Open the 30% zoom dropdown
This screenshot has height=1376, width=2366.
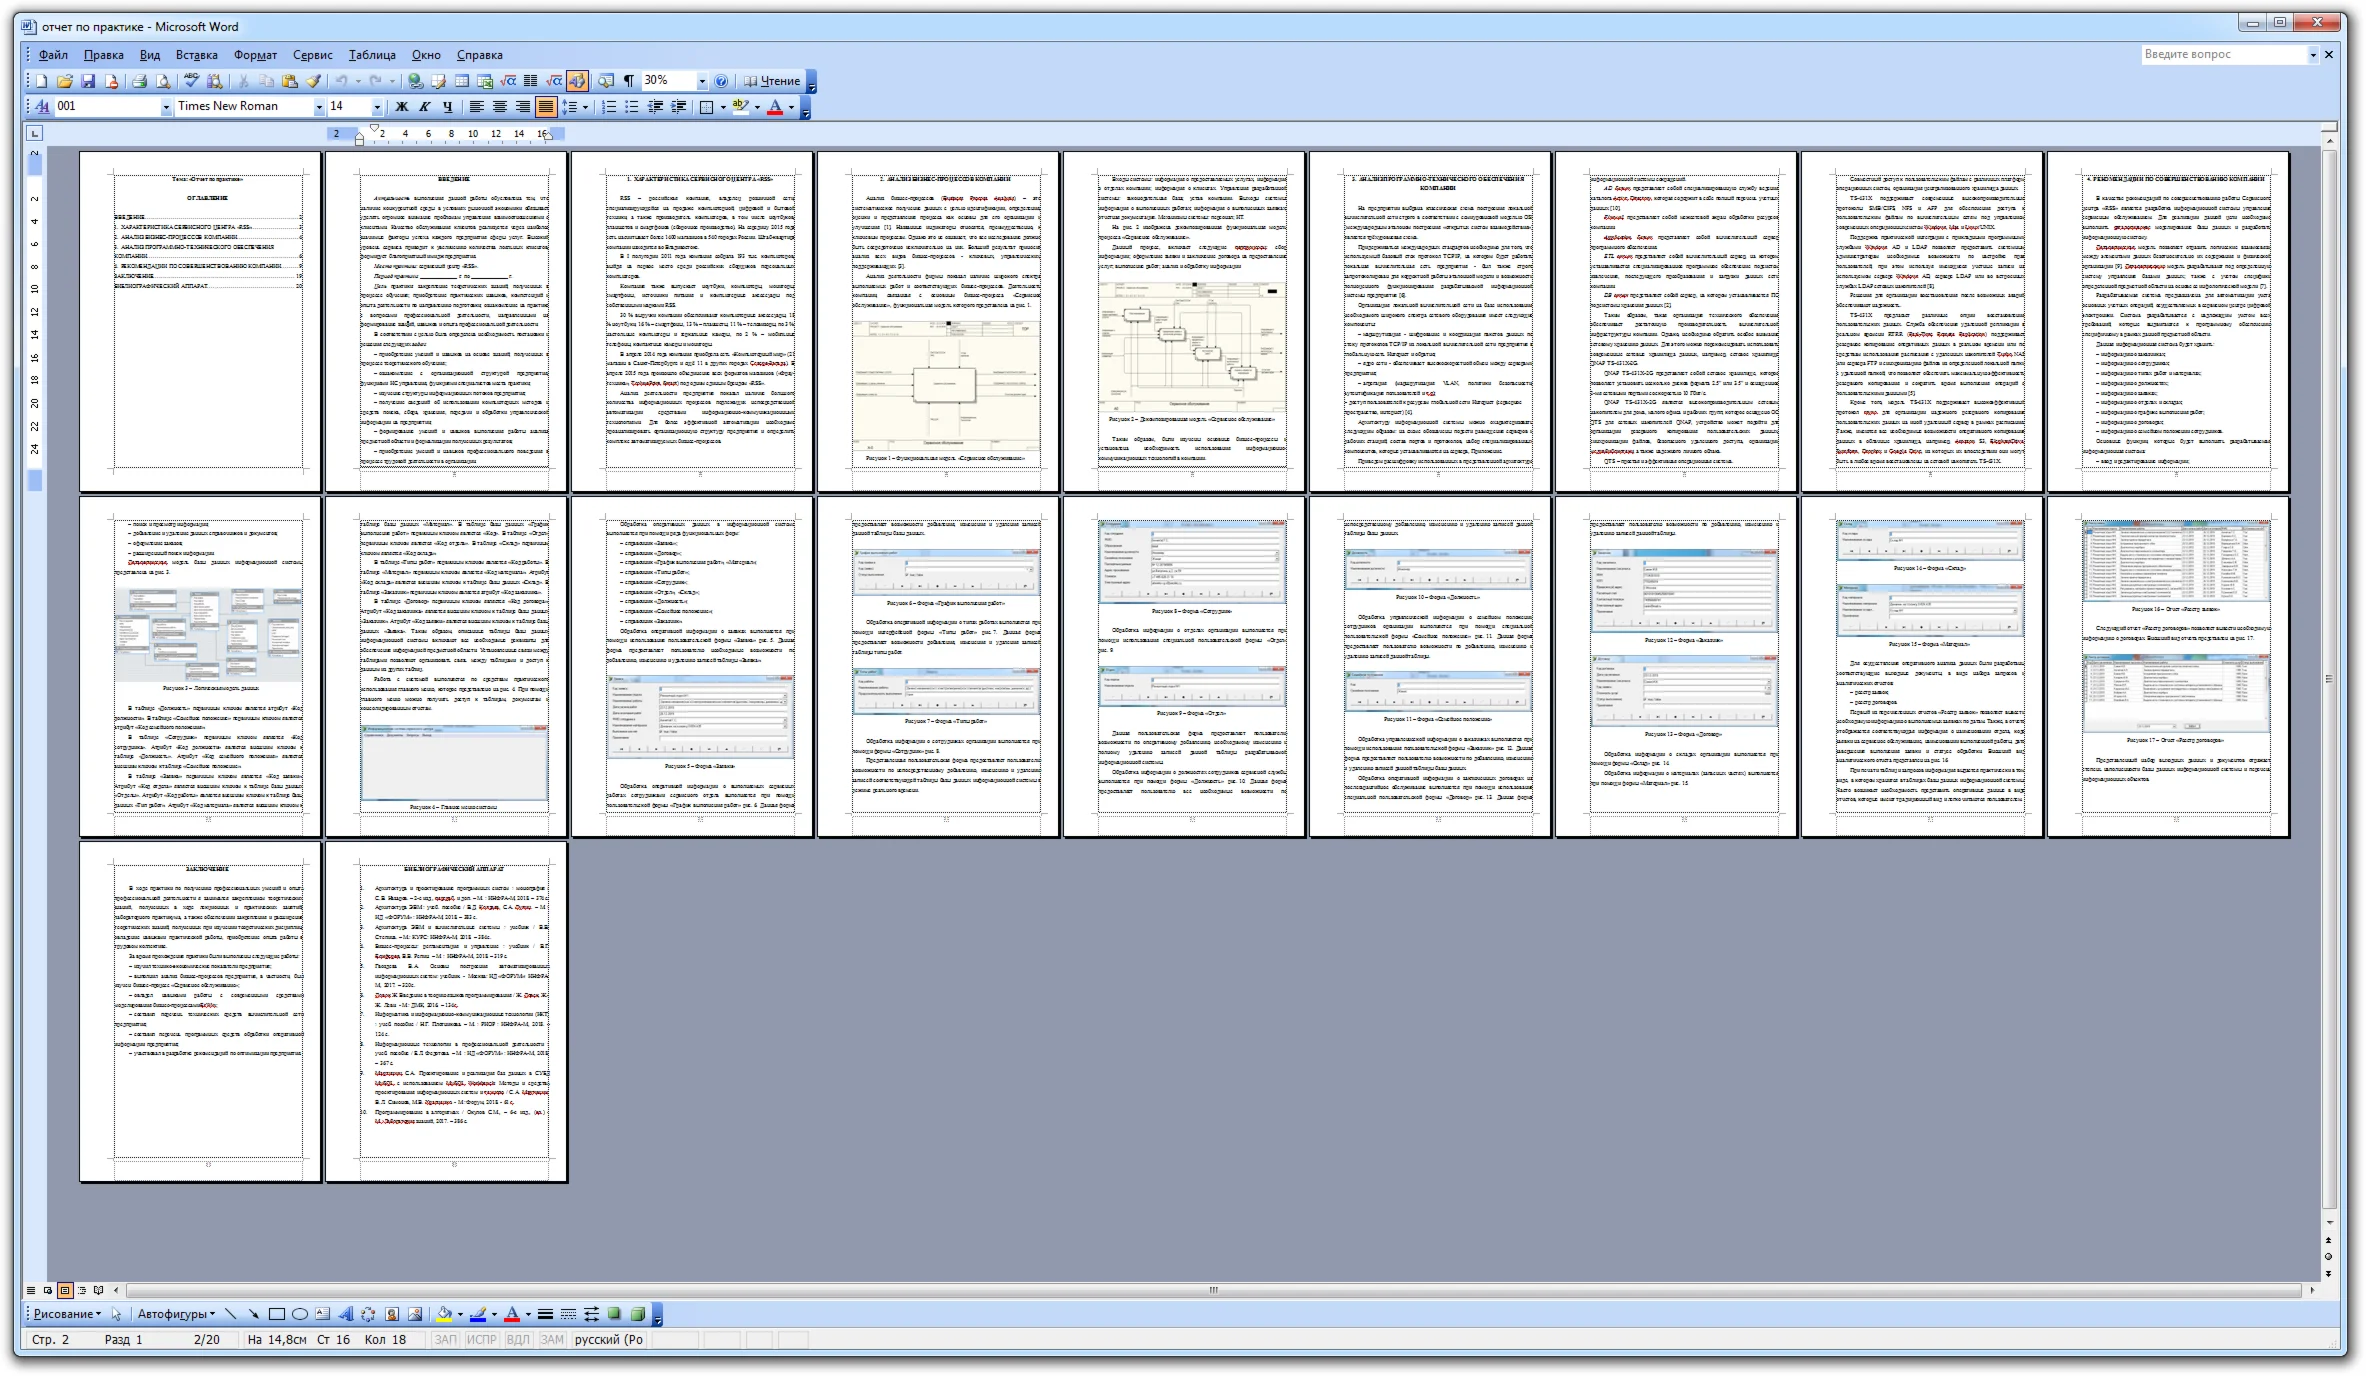tap(702, 81)
